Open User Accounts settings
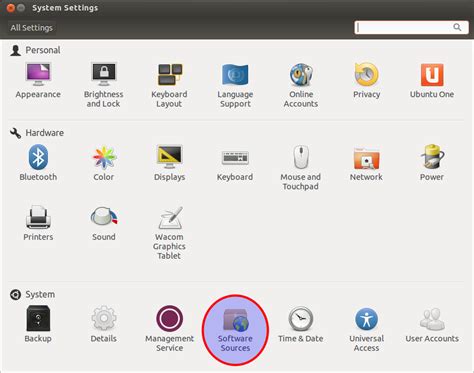 click(x=432, y=324)
